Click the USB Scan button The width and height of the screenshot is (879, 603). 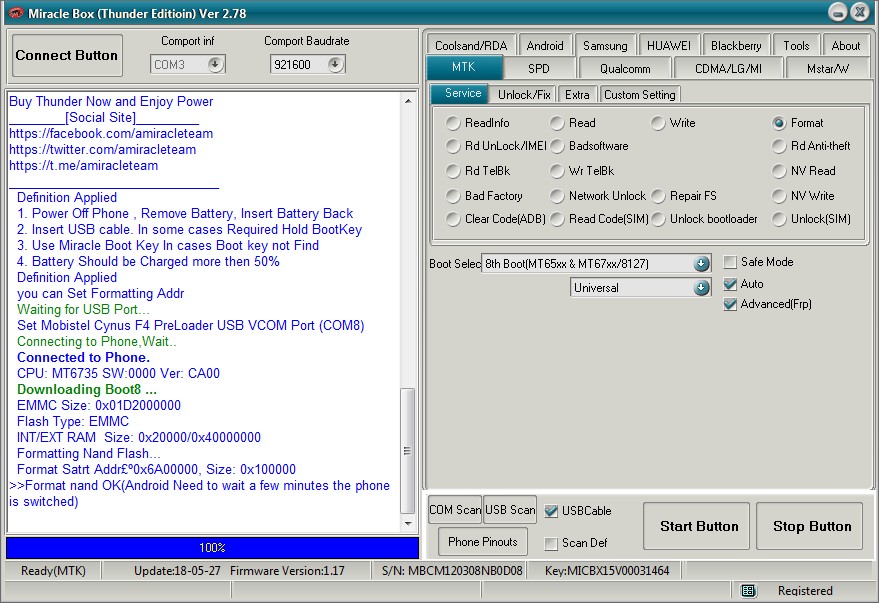(510, 510)
